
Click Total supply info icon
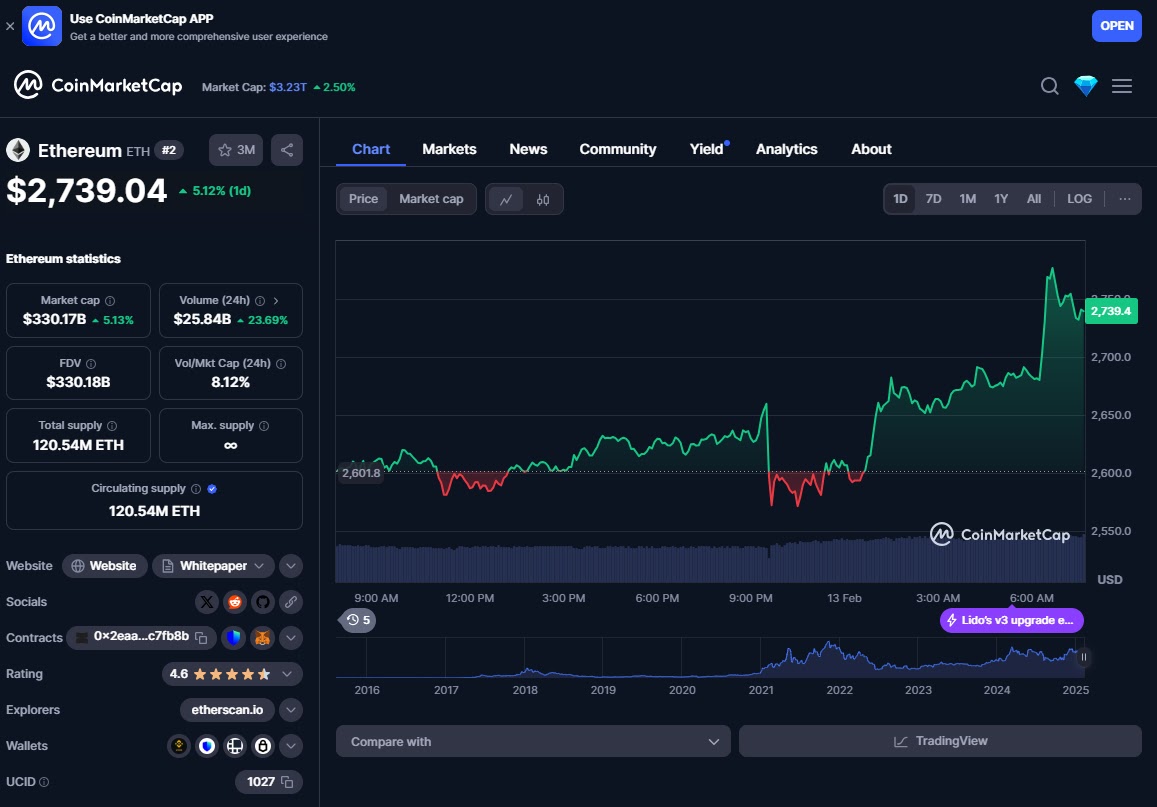click(x=112, y=426)
